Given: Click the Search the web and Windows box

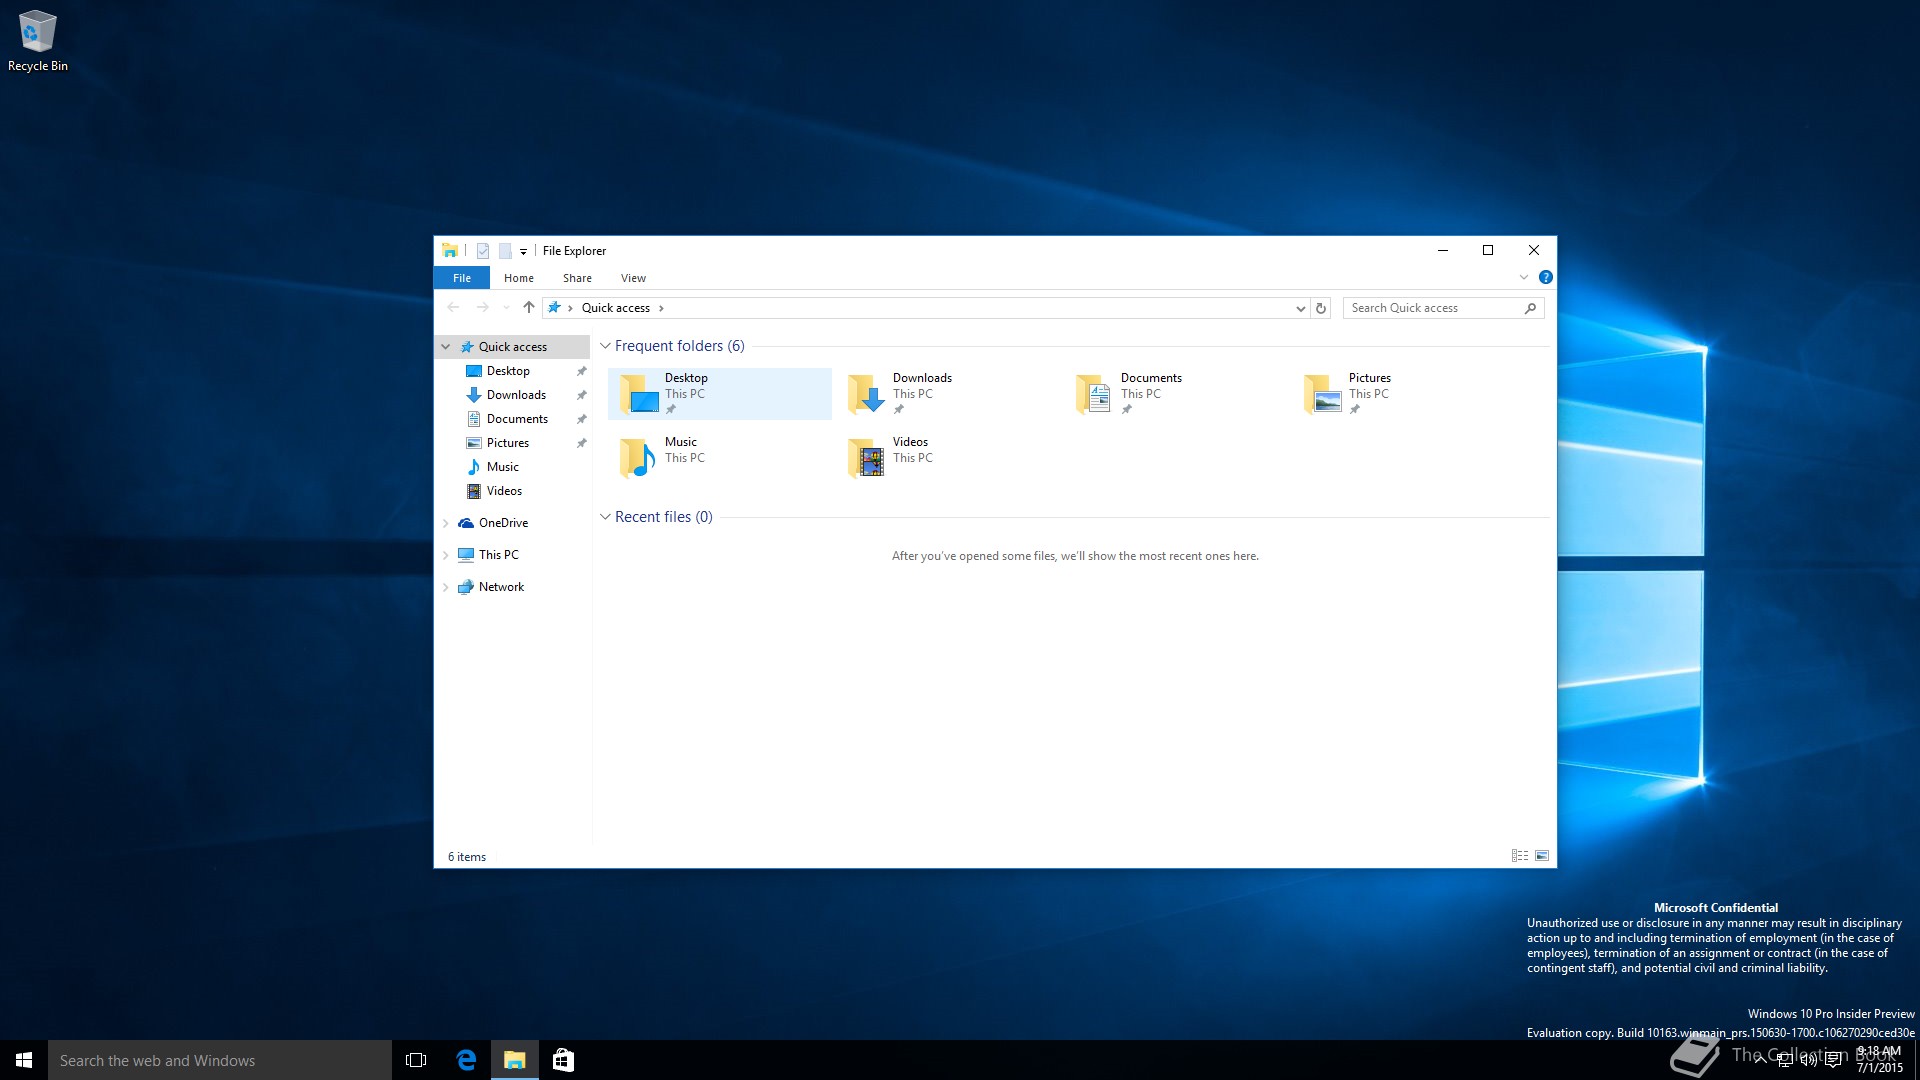Looking at the screenshot, I should point(220,1060).
